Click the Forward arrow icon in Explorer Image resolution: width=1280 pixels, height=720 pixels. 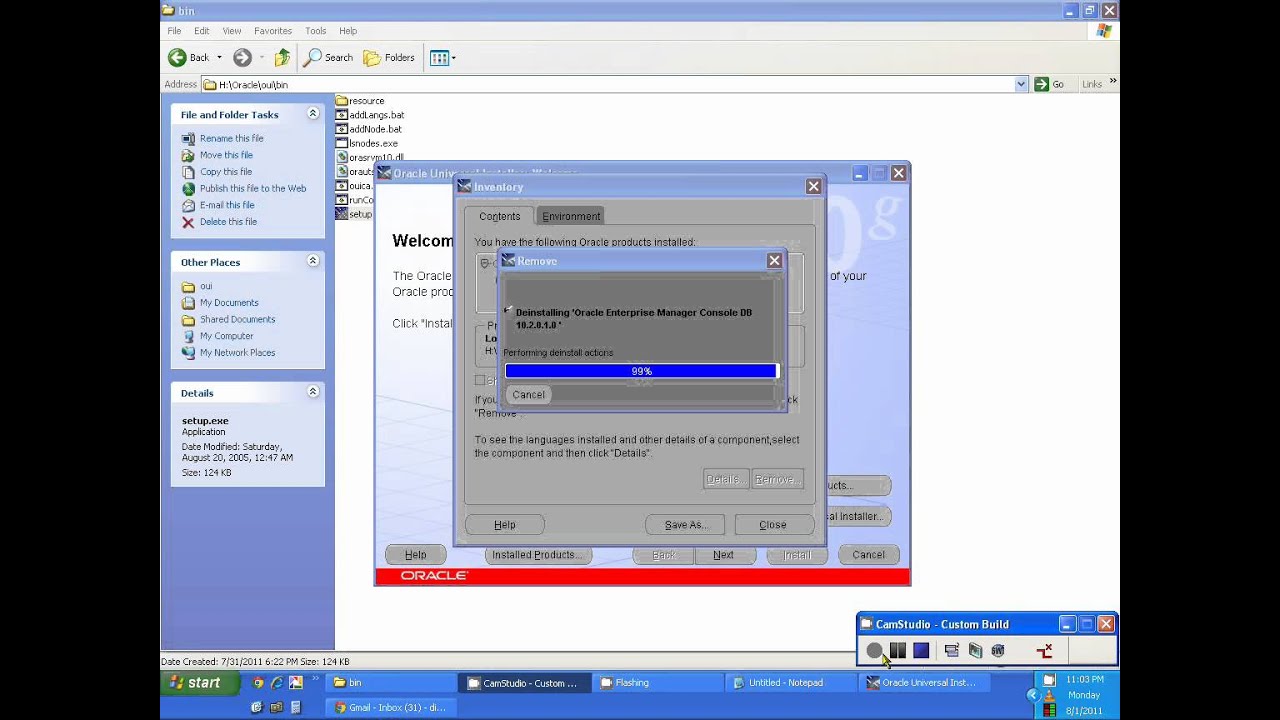point(242,57)
